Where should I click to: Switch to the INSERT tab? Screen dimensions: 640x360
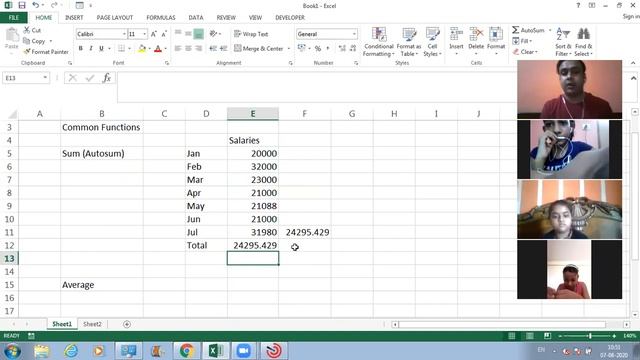click(x=74, y=18)
